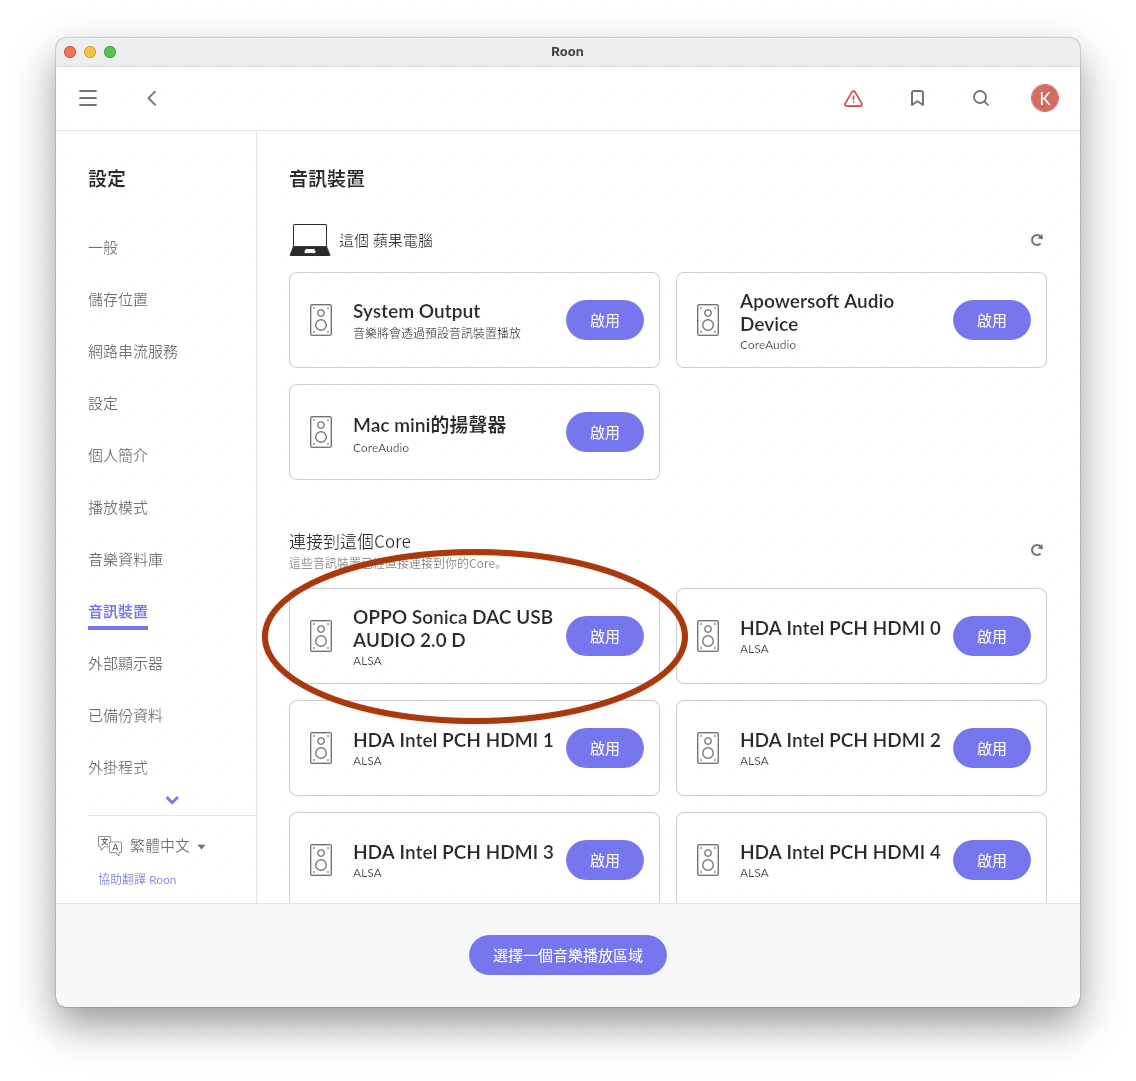Click the HDMI 4 speaker icon
1136x1081 pixels.
[x=708, y=860]
